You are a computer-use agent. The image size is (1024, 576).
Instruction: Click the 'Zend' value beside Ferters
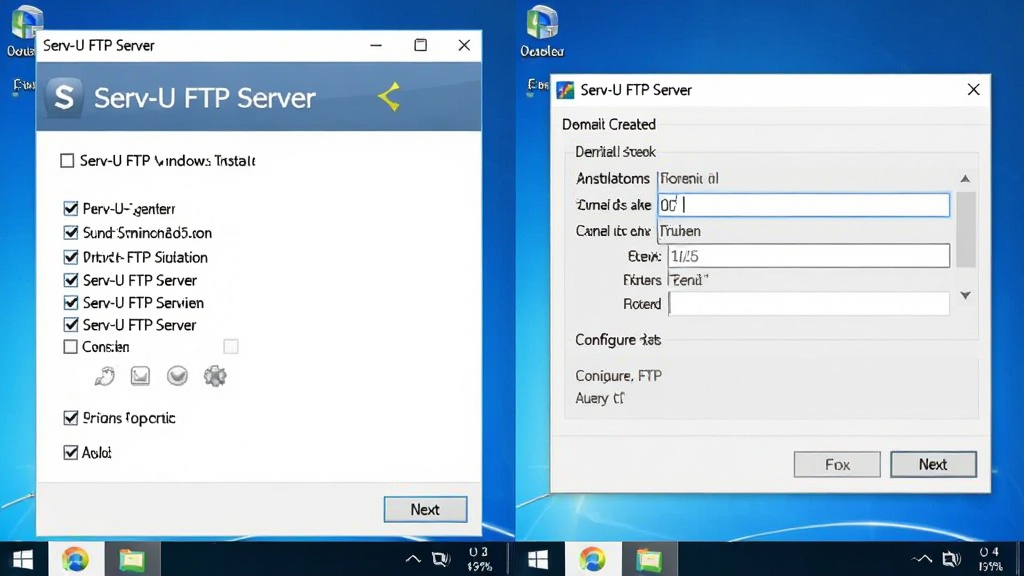click(x=689, y=280)
